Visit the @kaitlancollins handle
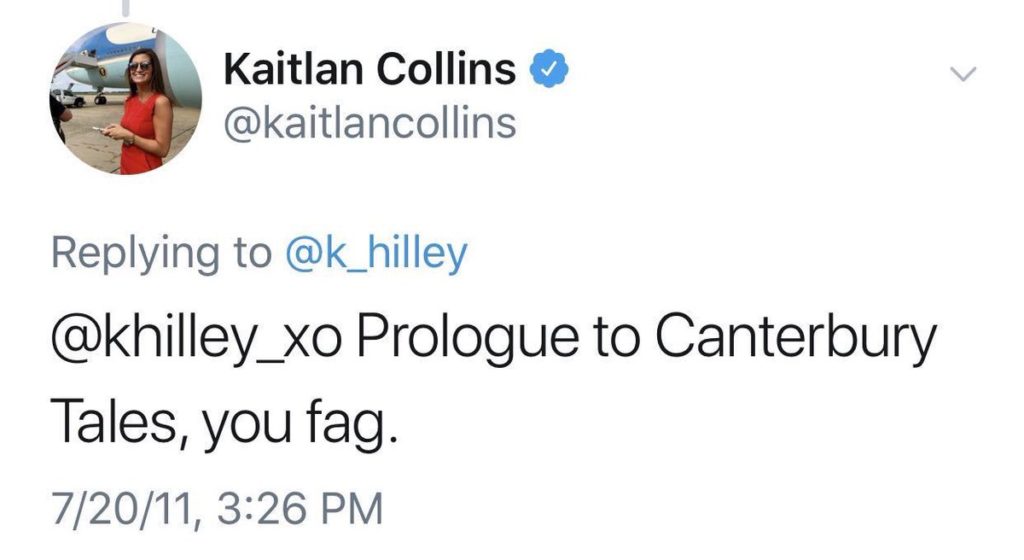The height and width of the screenshot is (560, 1024). click(x=370, y=123)
